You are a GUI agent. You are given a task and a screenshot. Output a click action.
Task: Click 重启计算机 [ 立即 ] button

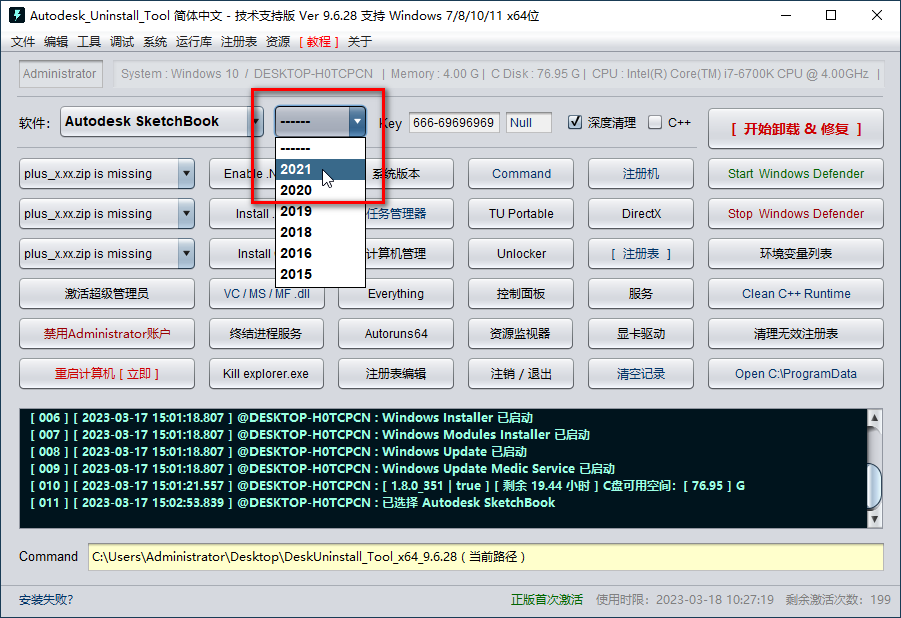[107, 374]
